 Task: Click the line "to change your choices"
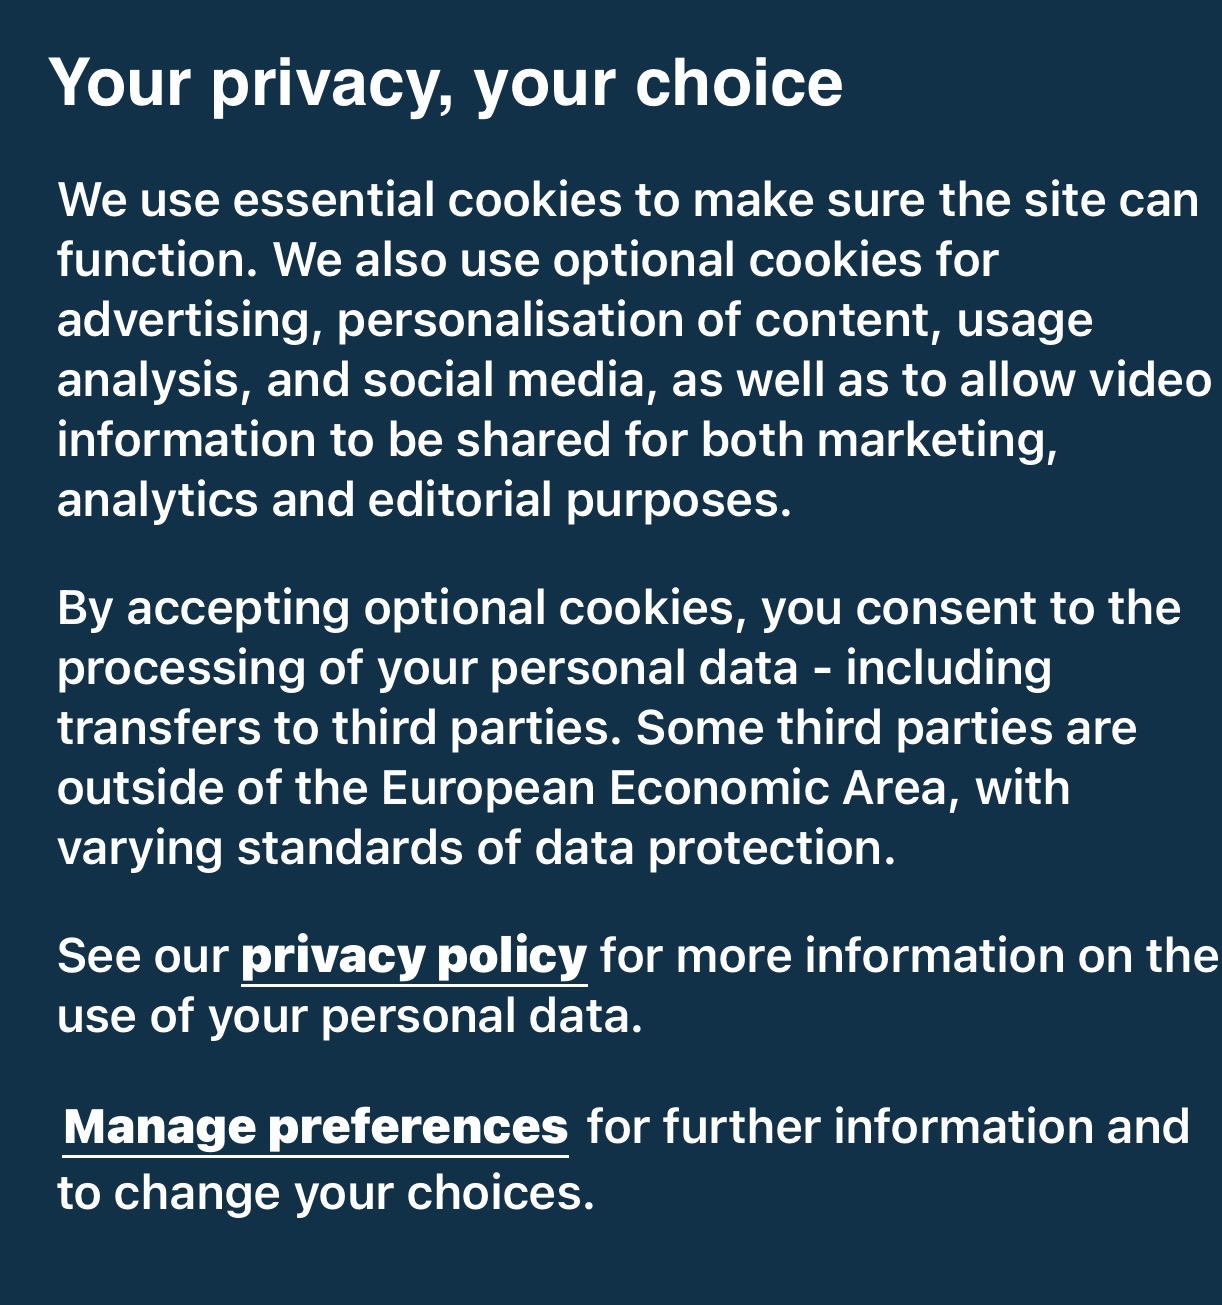tap(325, 1193)
